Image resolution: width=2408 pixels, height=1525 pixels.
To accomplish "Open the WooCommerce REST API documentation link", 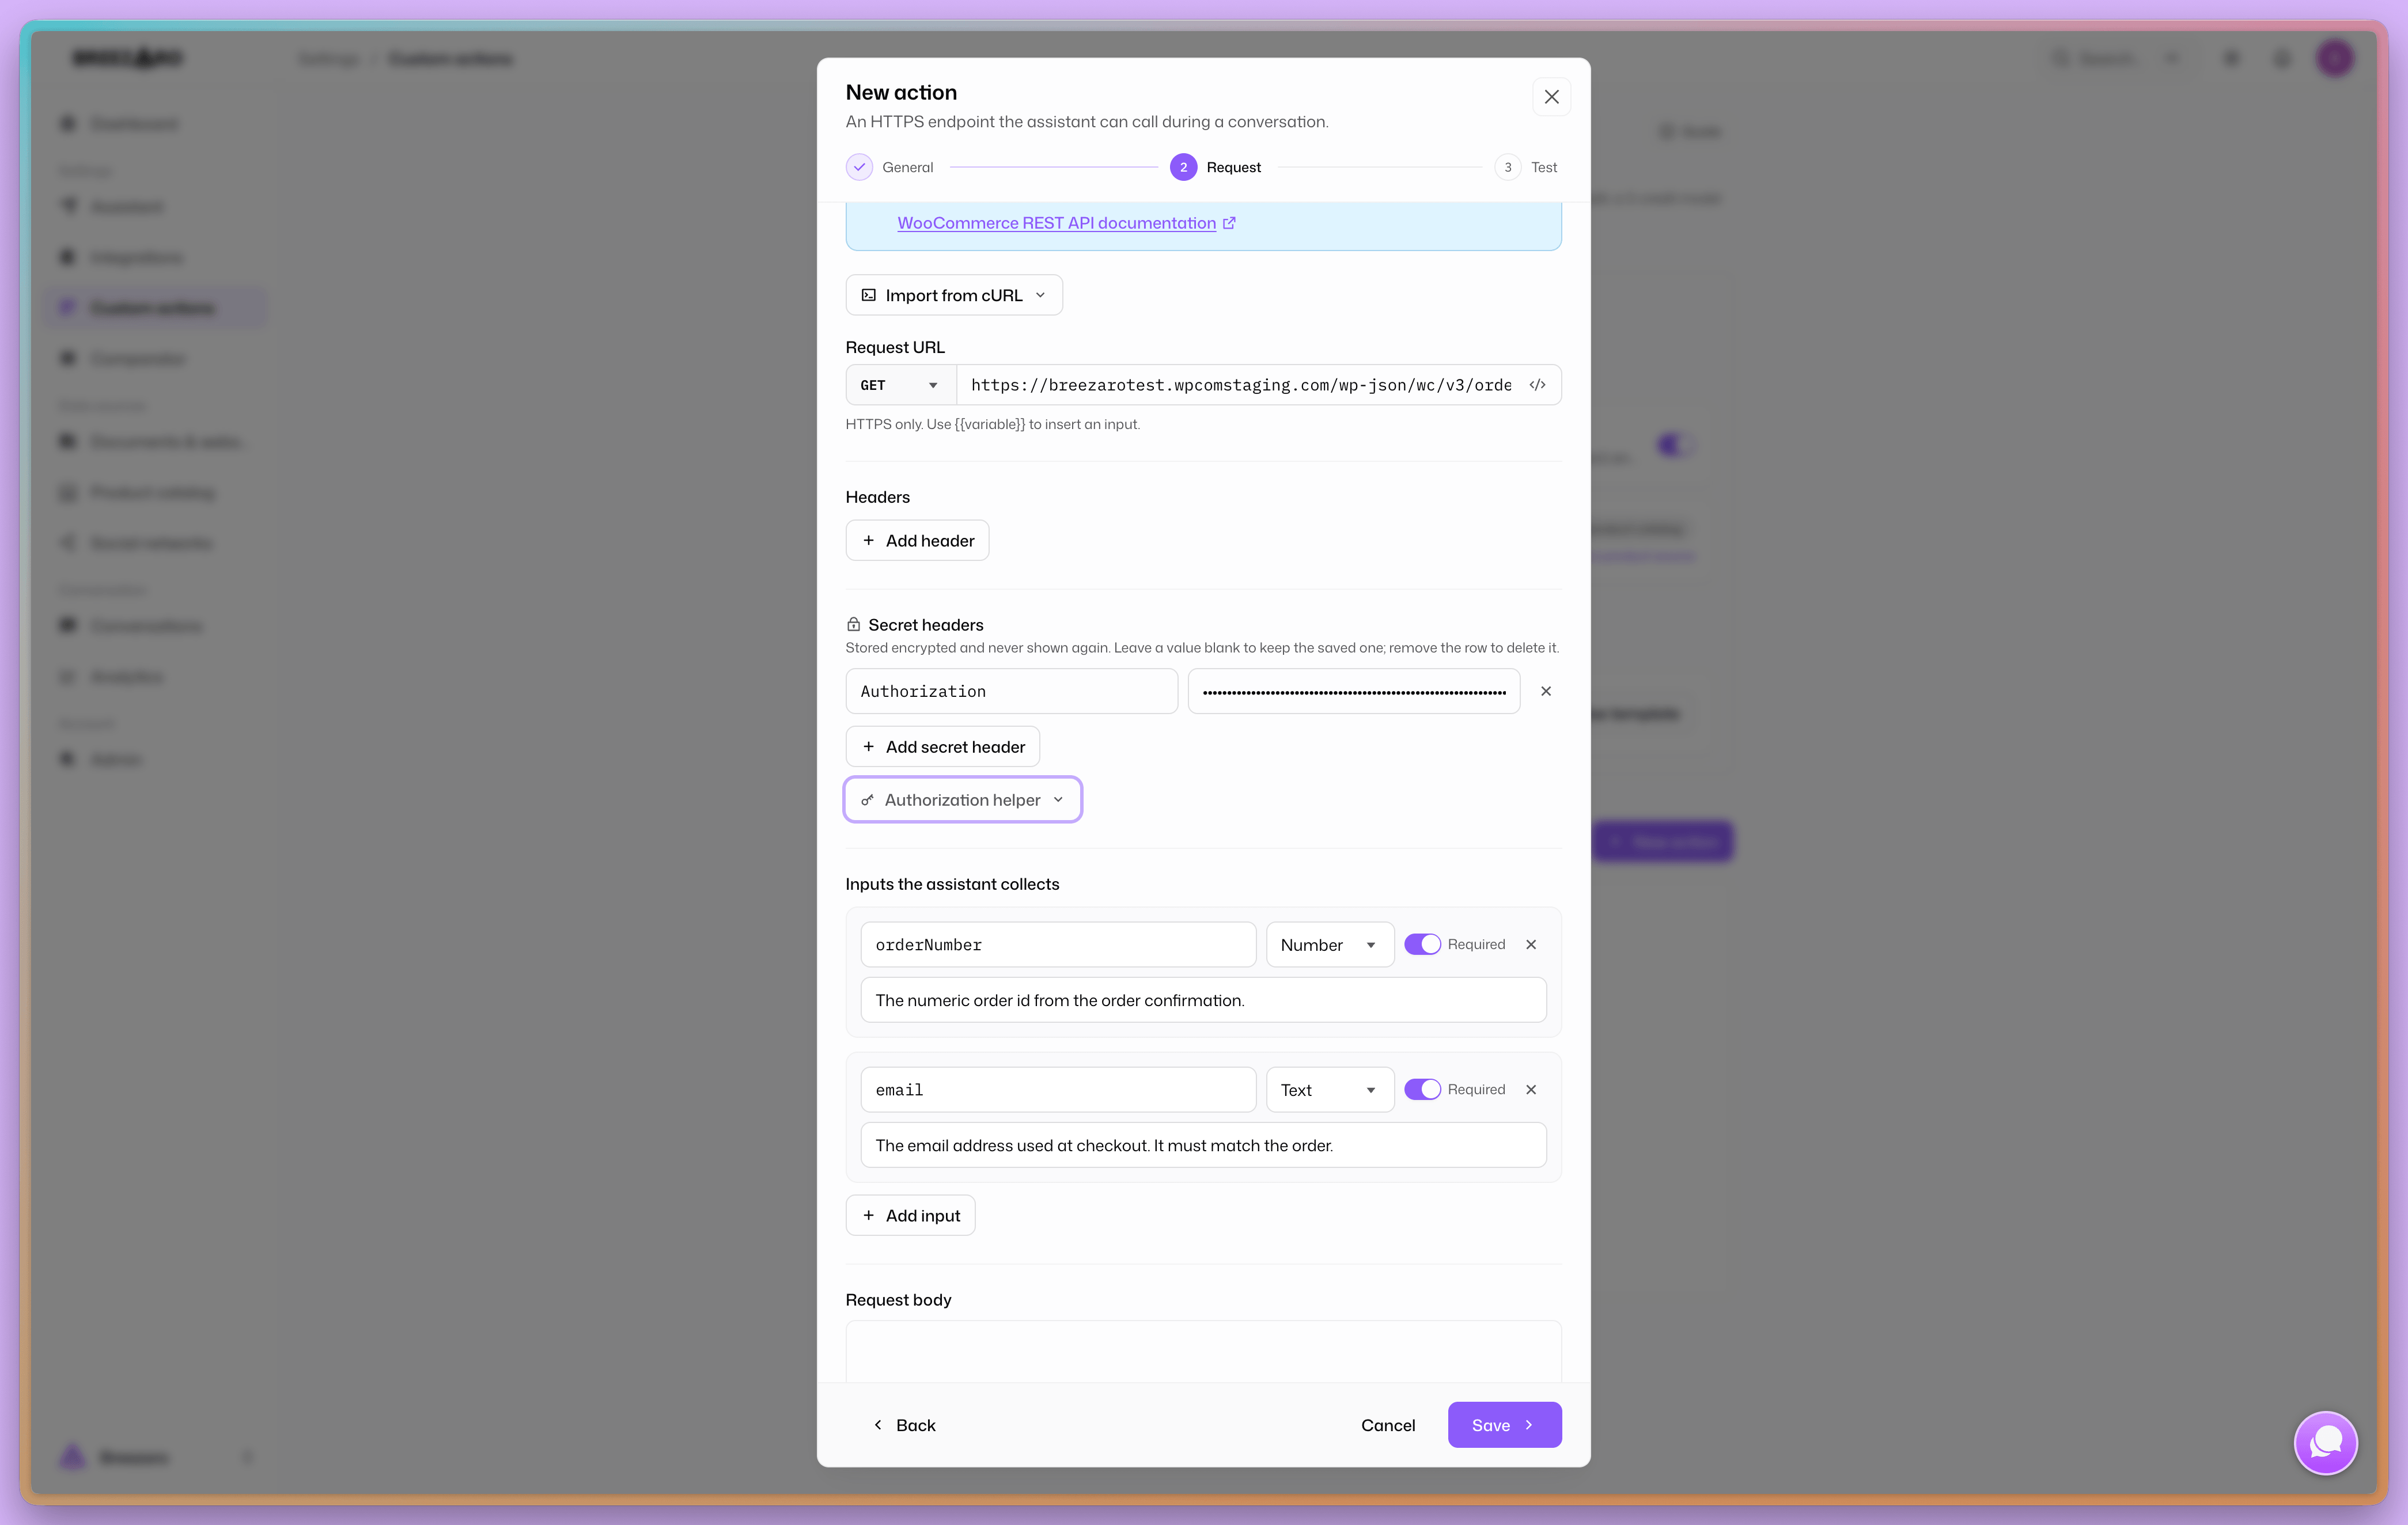I will (1066, 223).
